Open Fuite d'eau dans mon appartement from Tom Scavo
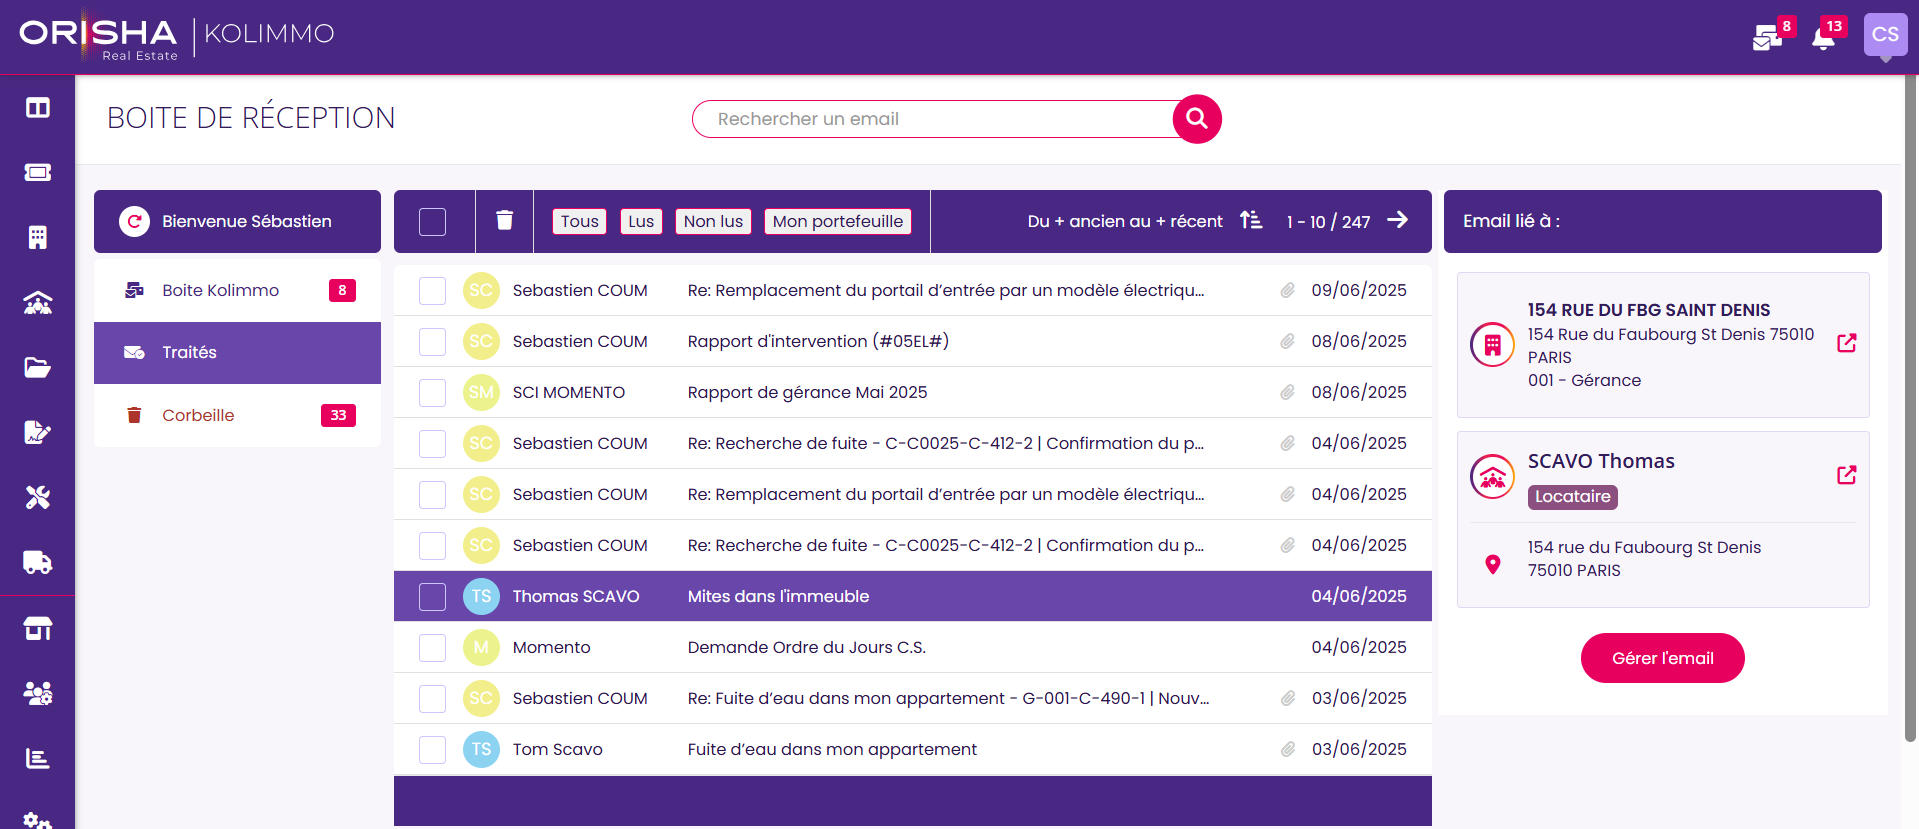Viewport: 1919px width, 829px height. tap(913, 749)
